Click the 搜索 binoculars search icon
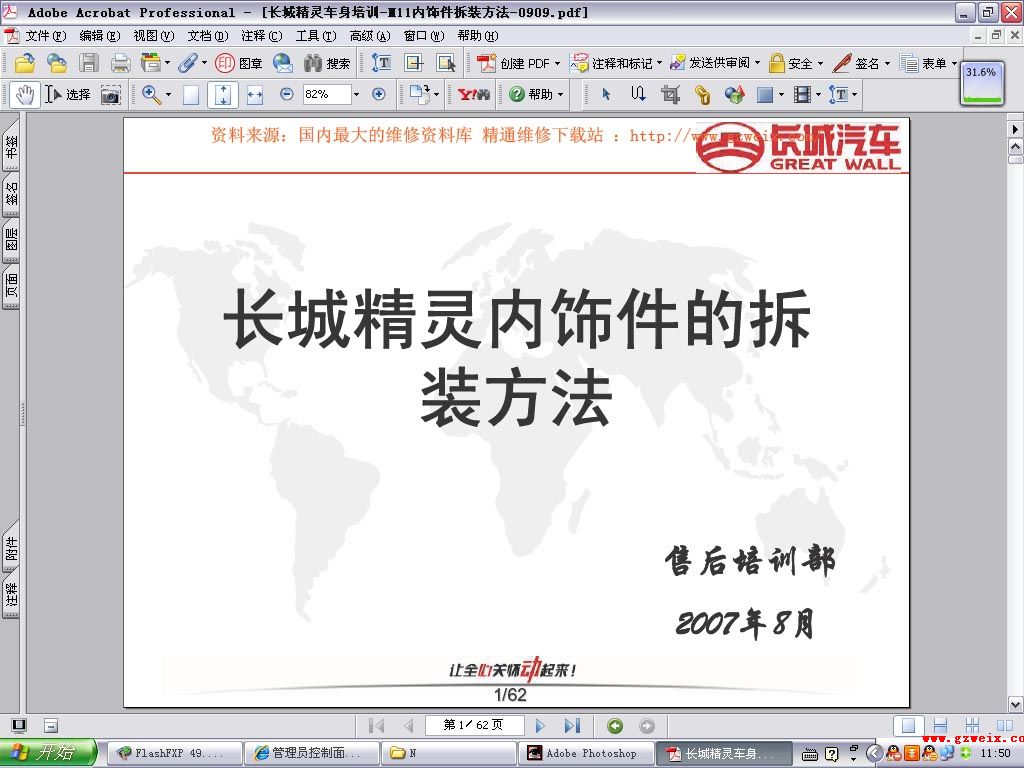 [x=327, y=63]
